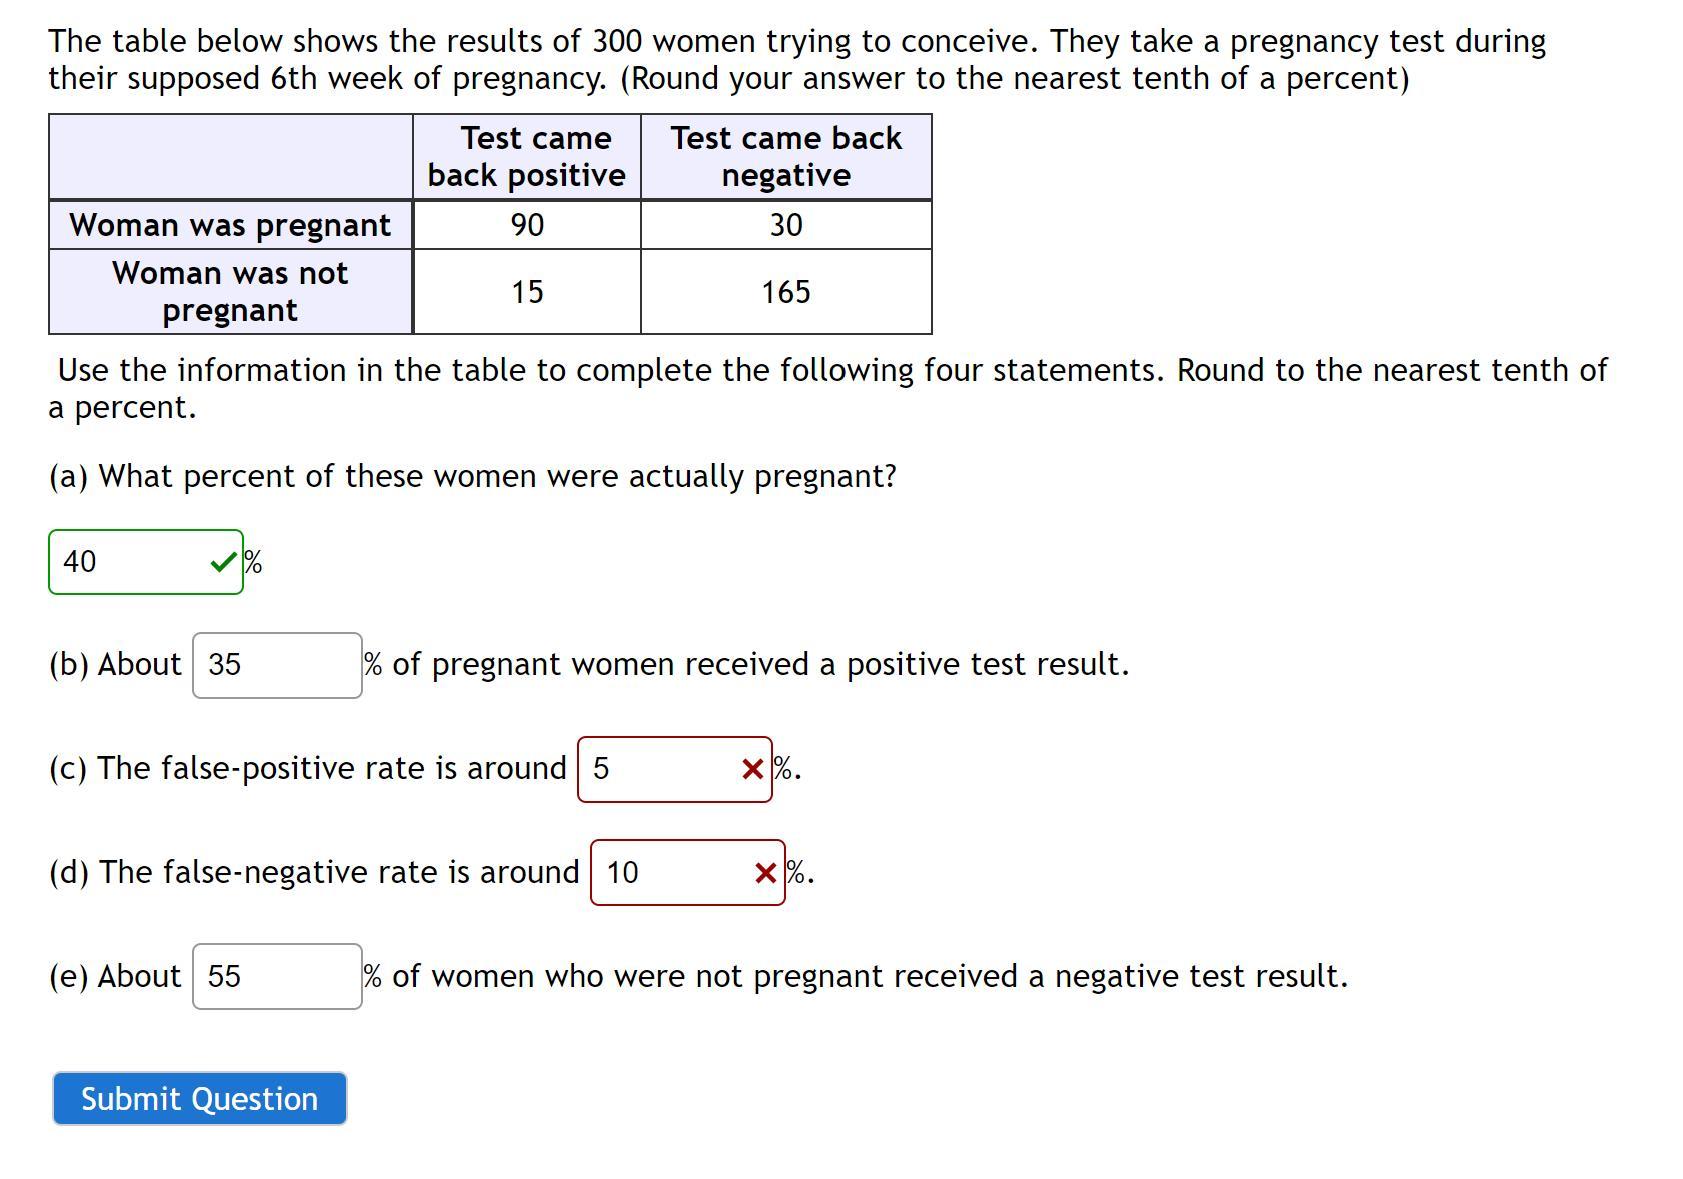The height and width of the screenshot is (1179, 1683).
Task: Click the green checkmark in answer (a)
Action: [x=224, y=563]
